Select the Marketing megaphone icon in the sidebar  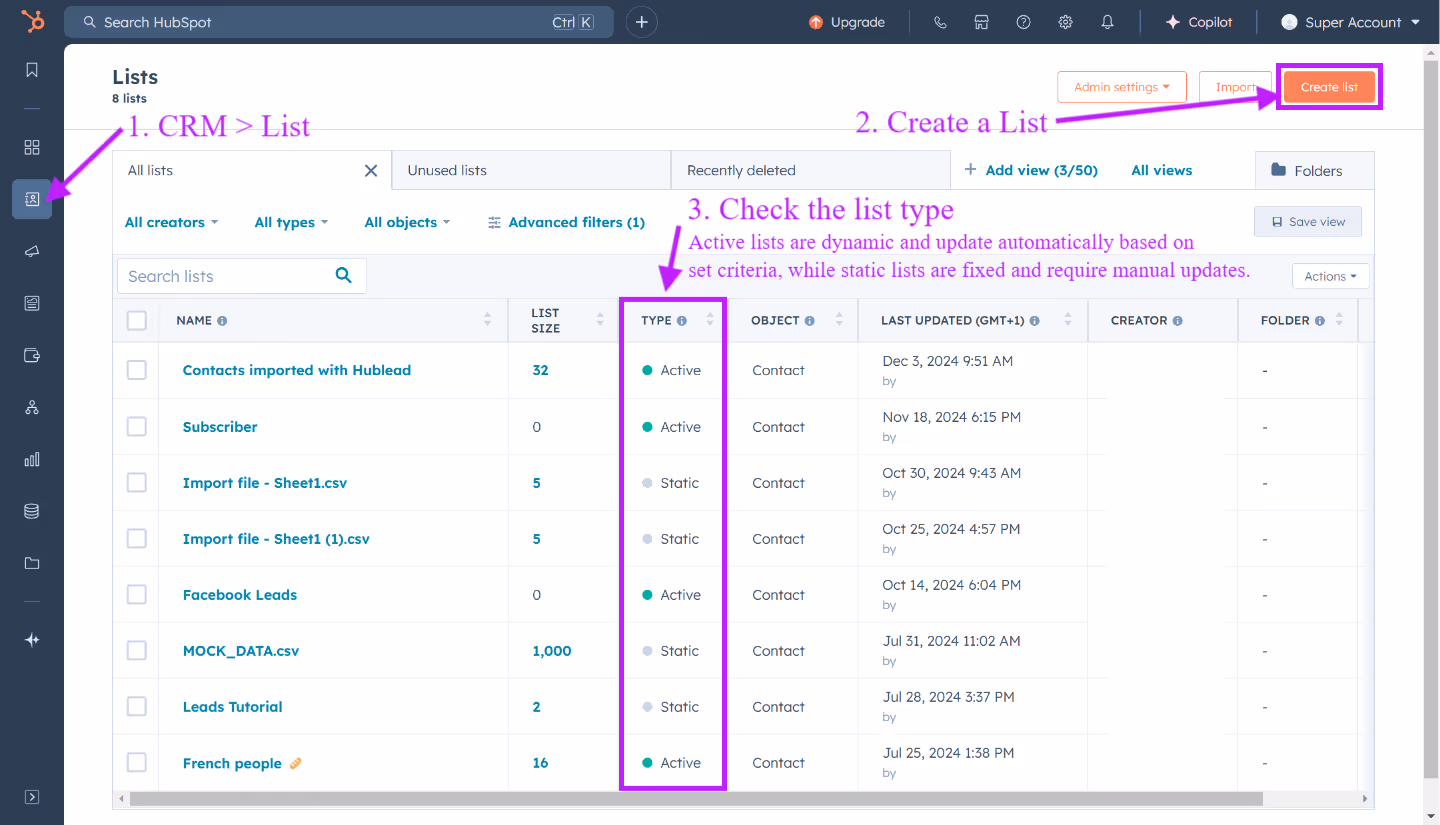coord(31,251)
